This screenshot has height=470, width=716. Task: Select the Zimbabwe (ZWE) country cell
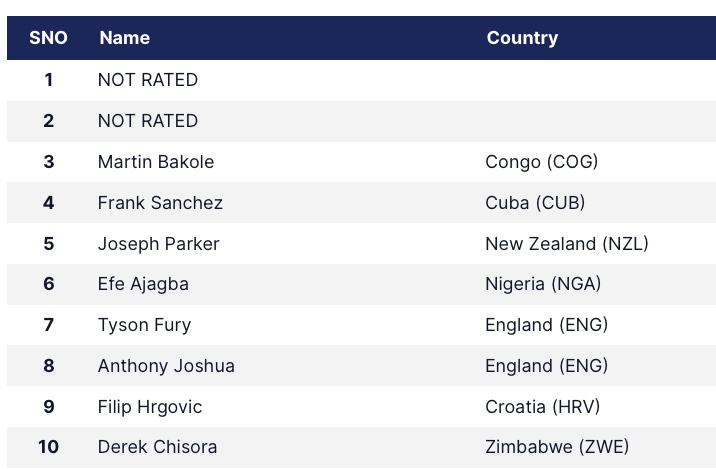(557, 447)
